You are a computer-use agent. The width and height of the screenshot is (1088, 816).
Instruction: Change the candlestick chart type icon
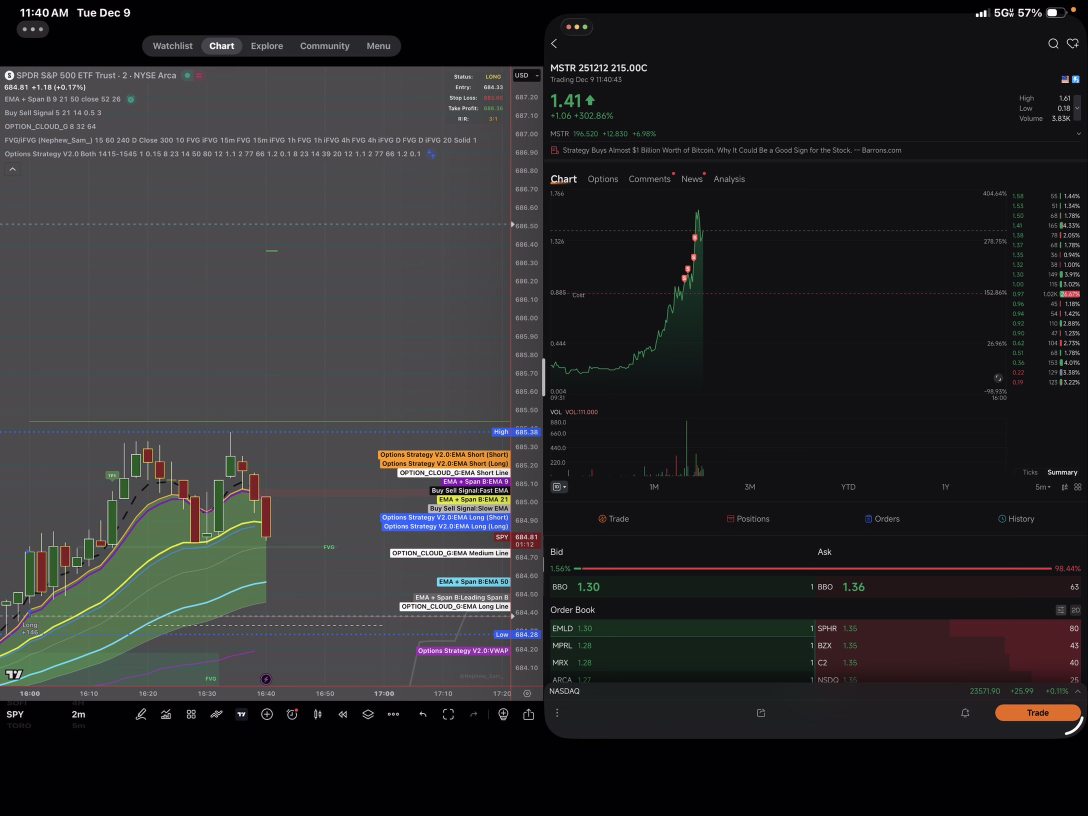pyautogui.click(x=317, y=714)
